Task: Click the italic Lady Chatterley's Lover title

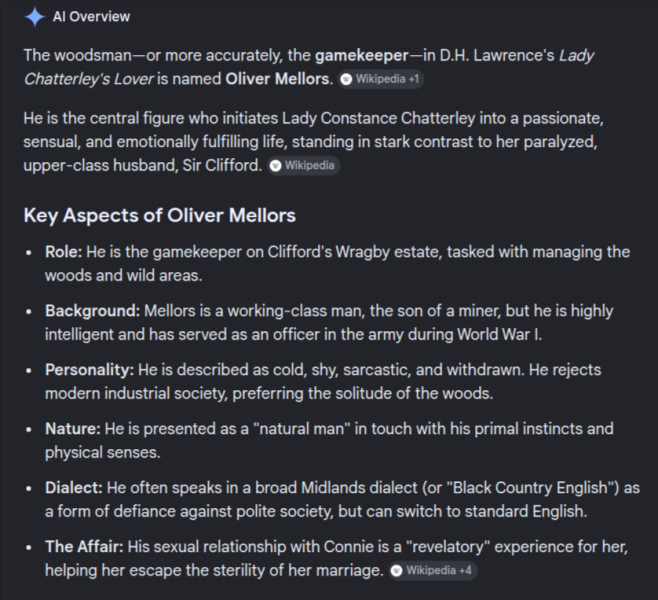Action: coord(309,67)
